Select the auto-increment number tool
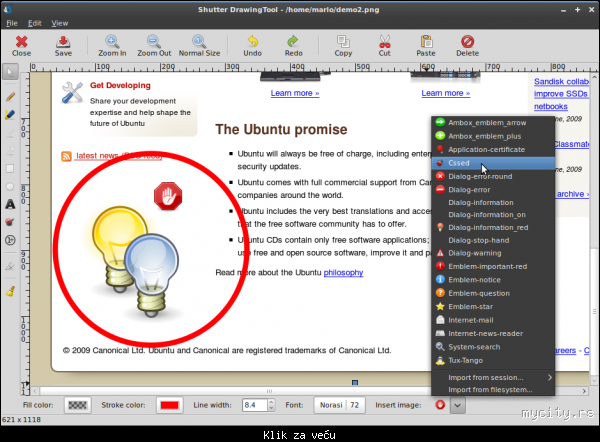600x442 pixels. point(10,240)
